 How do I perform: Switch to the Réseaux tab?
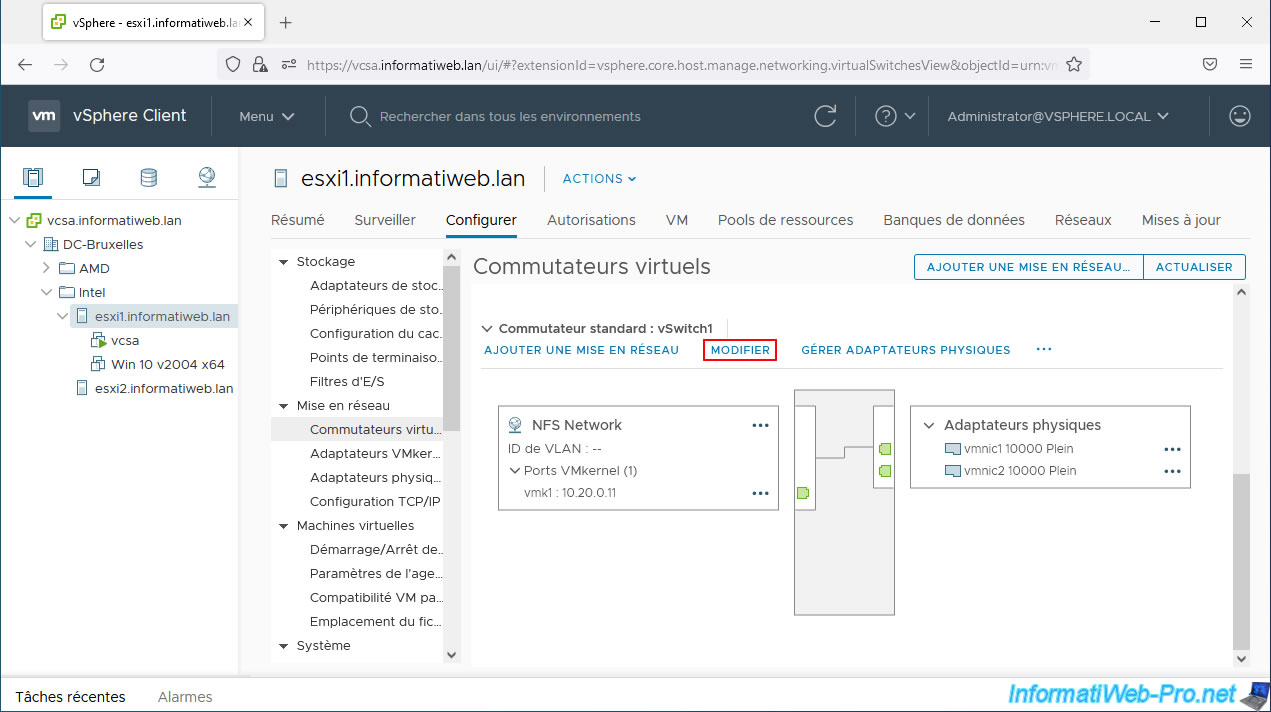click(1083, 220)
